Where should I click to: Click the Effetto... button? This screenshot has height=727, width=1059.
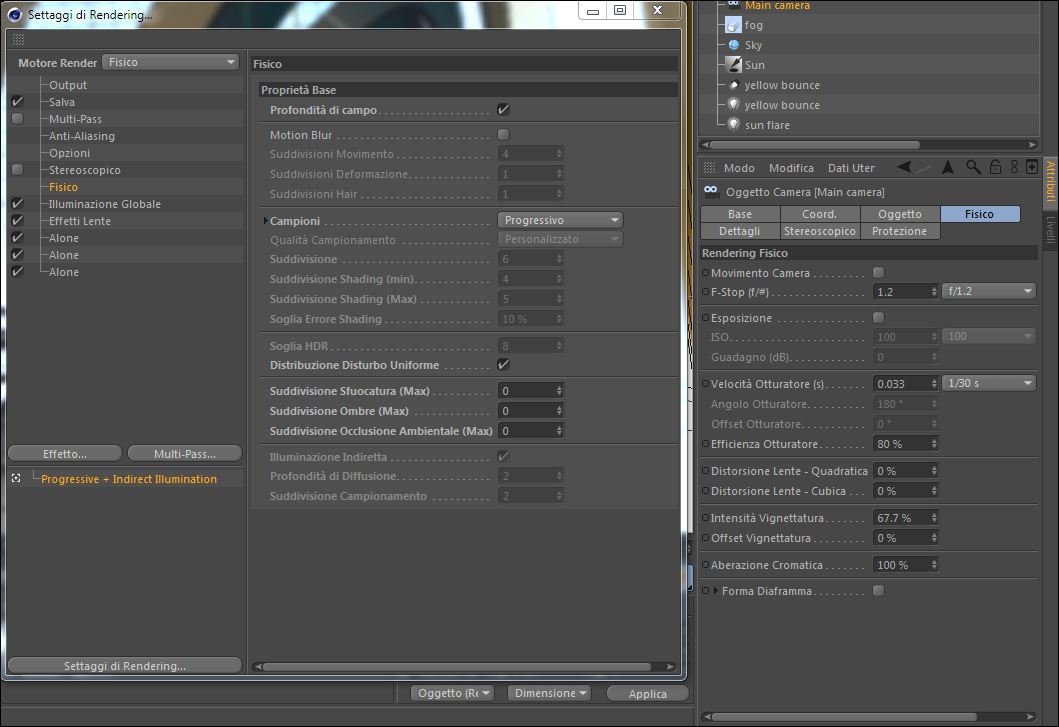[65, 453]
